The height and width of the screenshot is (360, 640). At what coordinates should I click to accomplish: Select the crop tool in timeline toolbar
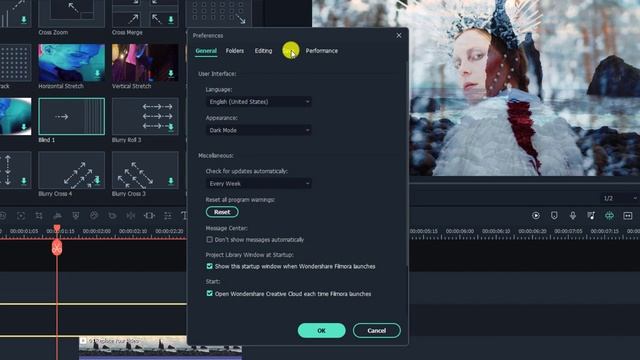pos(39,216)
